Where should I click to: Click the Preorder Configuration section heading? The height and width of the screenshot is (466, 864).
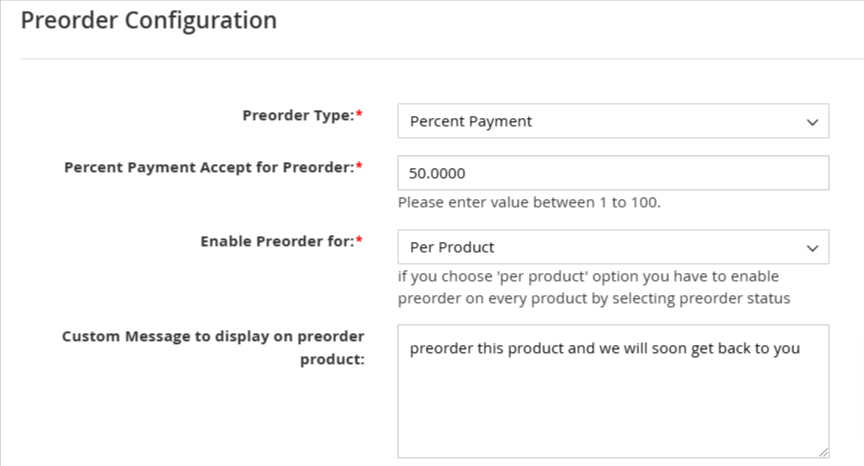click(148, 20)
